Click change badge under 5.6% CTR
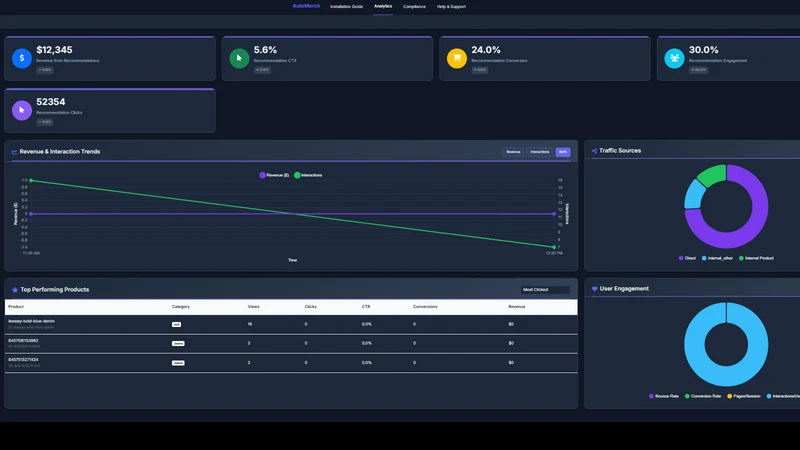The width and height of the screenshot is (800, 450). click(262, 70)
